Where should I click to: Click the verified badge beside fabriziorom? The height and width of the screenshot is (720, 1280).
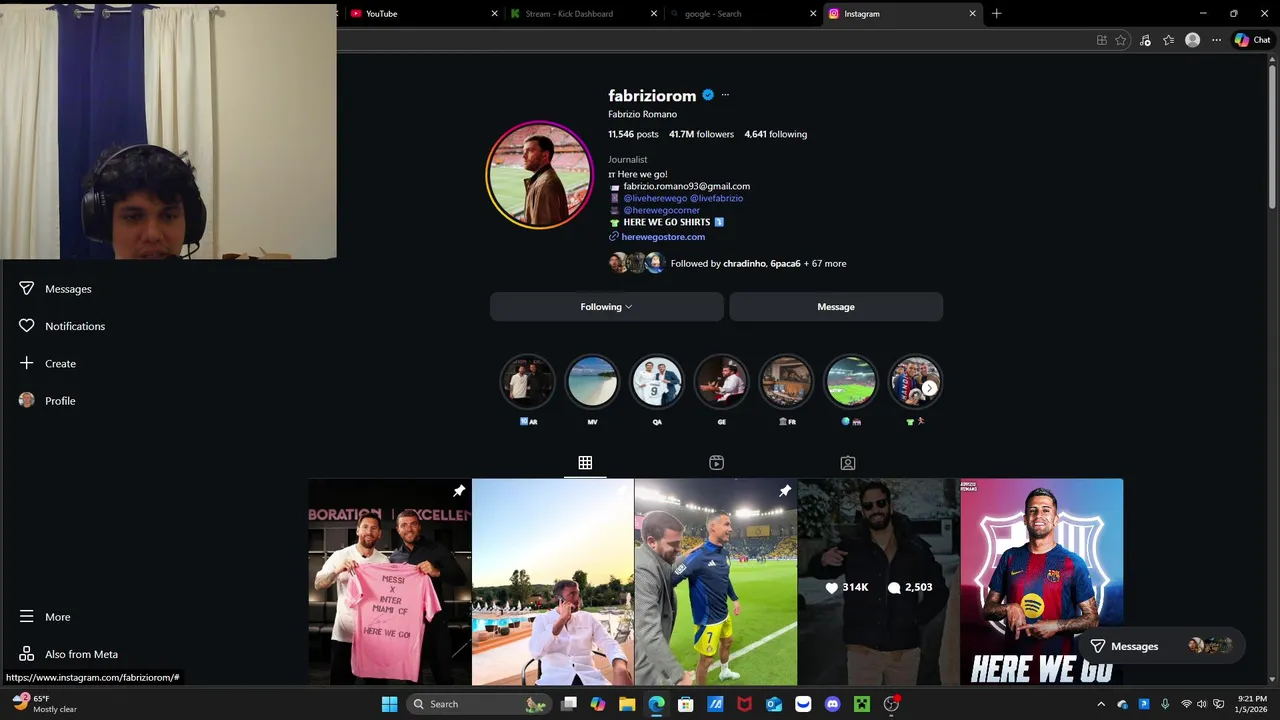pyautogui.click(x=708, y=95)
